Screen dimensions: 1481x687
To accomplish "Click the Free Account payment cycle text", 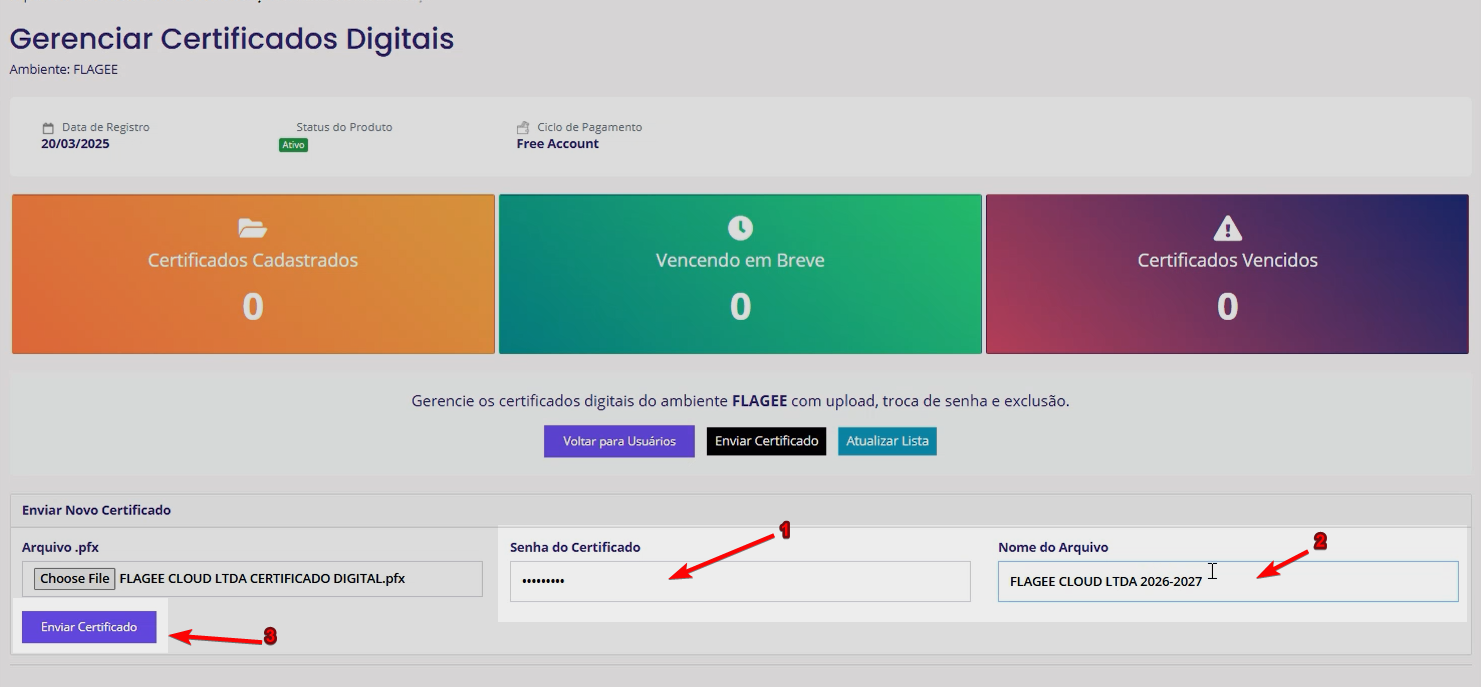I will (557, 144).
